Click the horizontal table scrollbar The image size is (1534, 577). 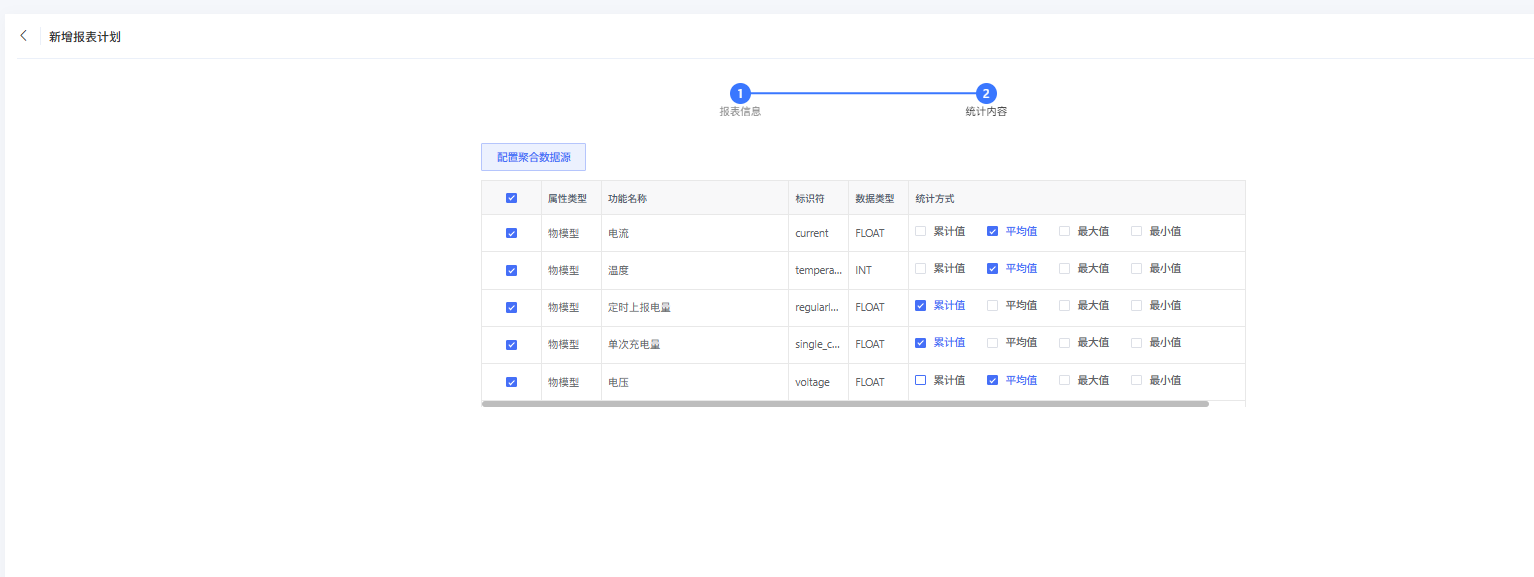845,404
